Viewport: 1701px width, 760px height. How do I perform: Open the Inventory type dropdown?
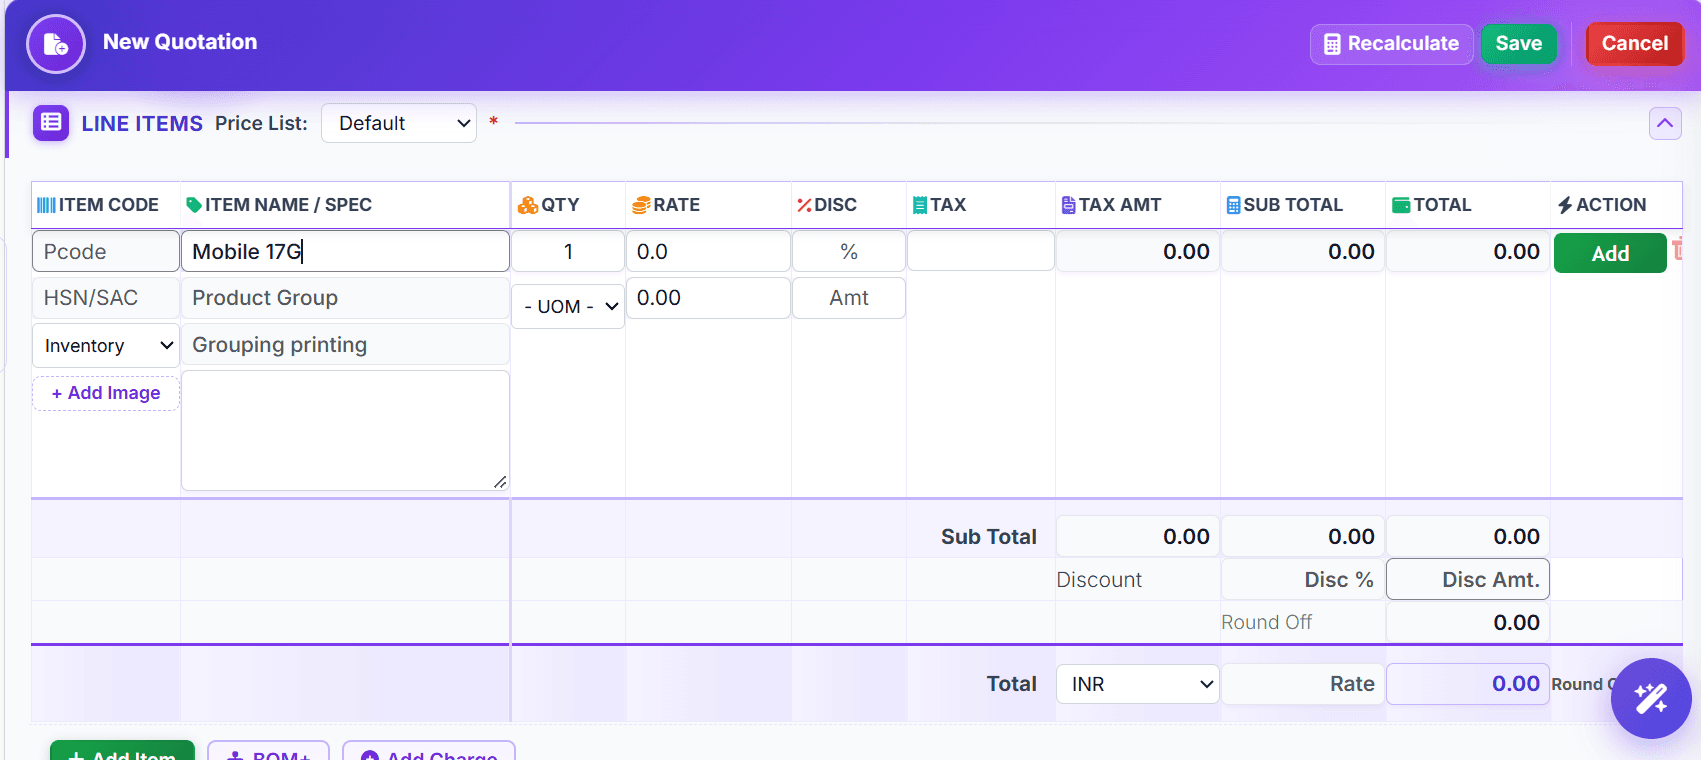click(106, 345)
